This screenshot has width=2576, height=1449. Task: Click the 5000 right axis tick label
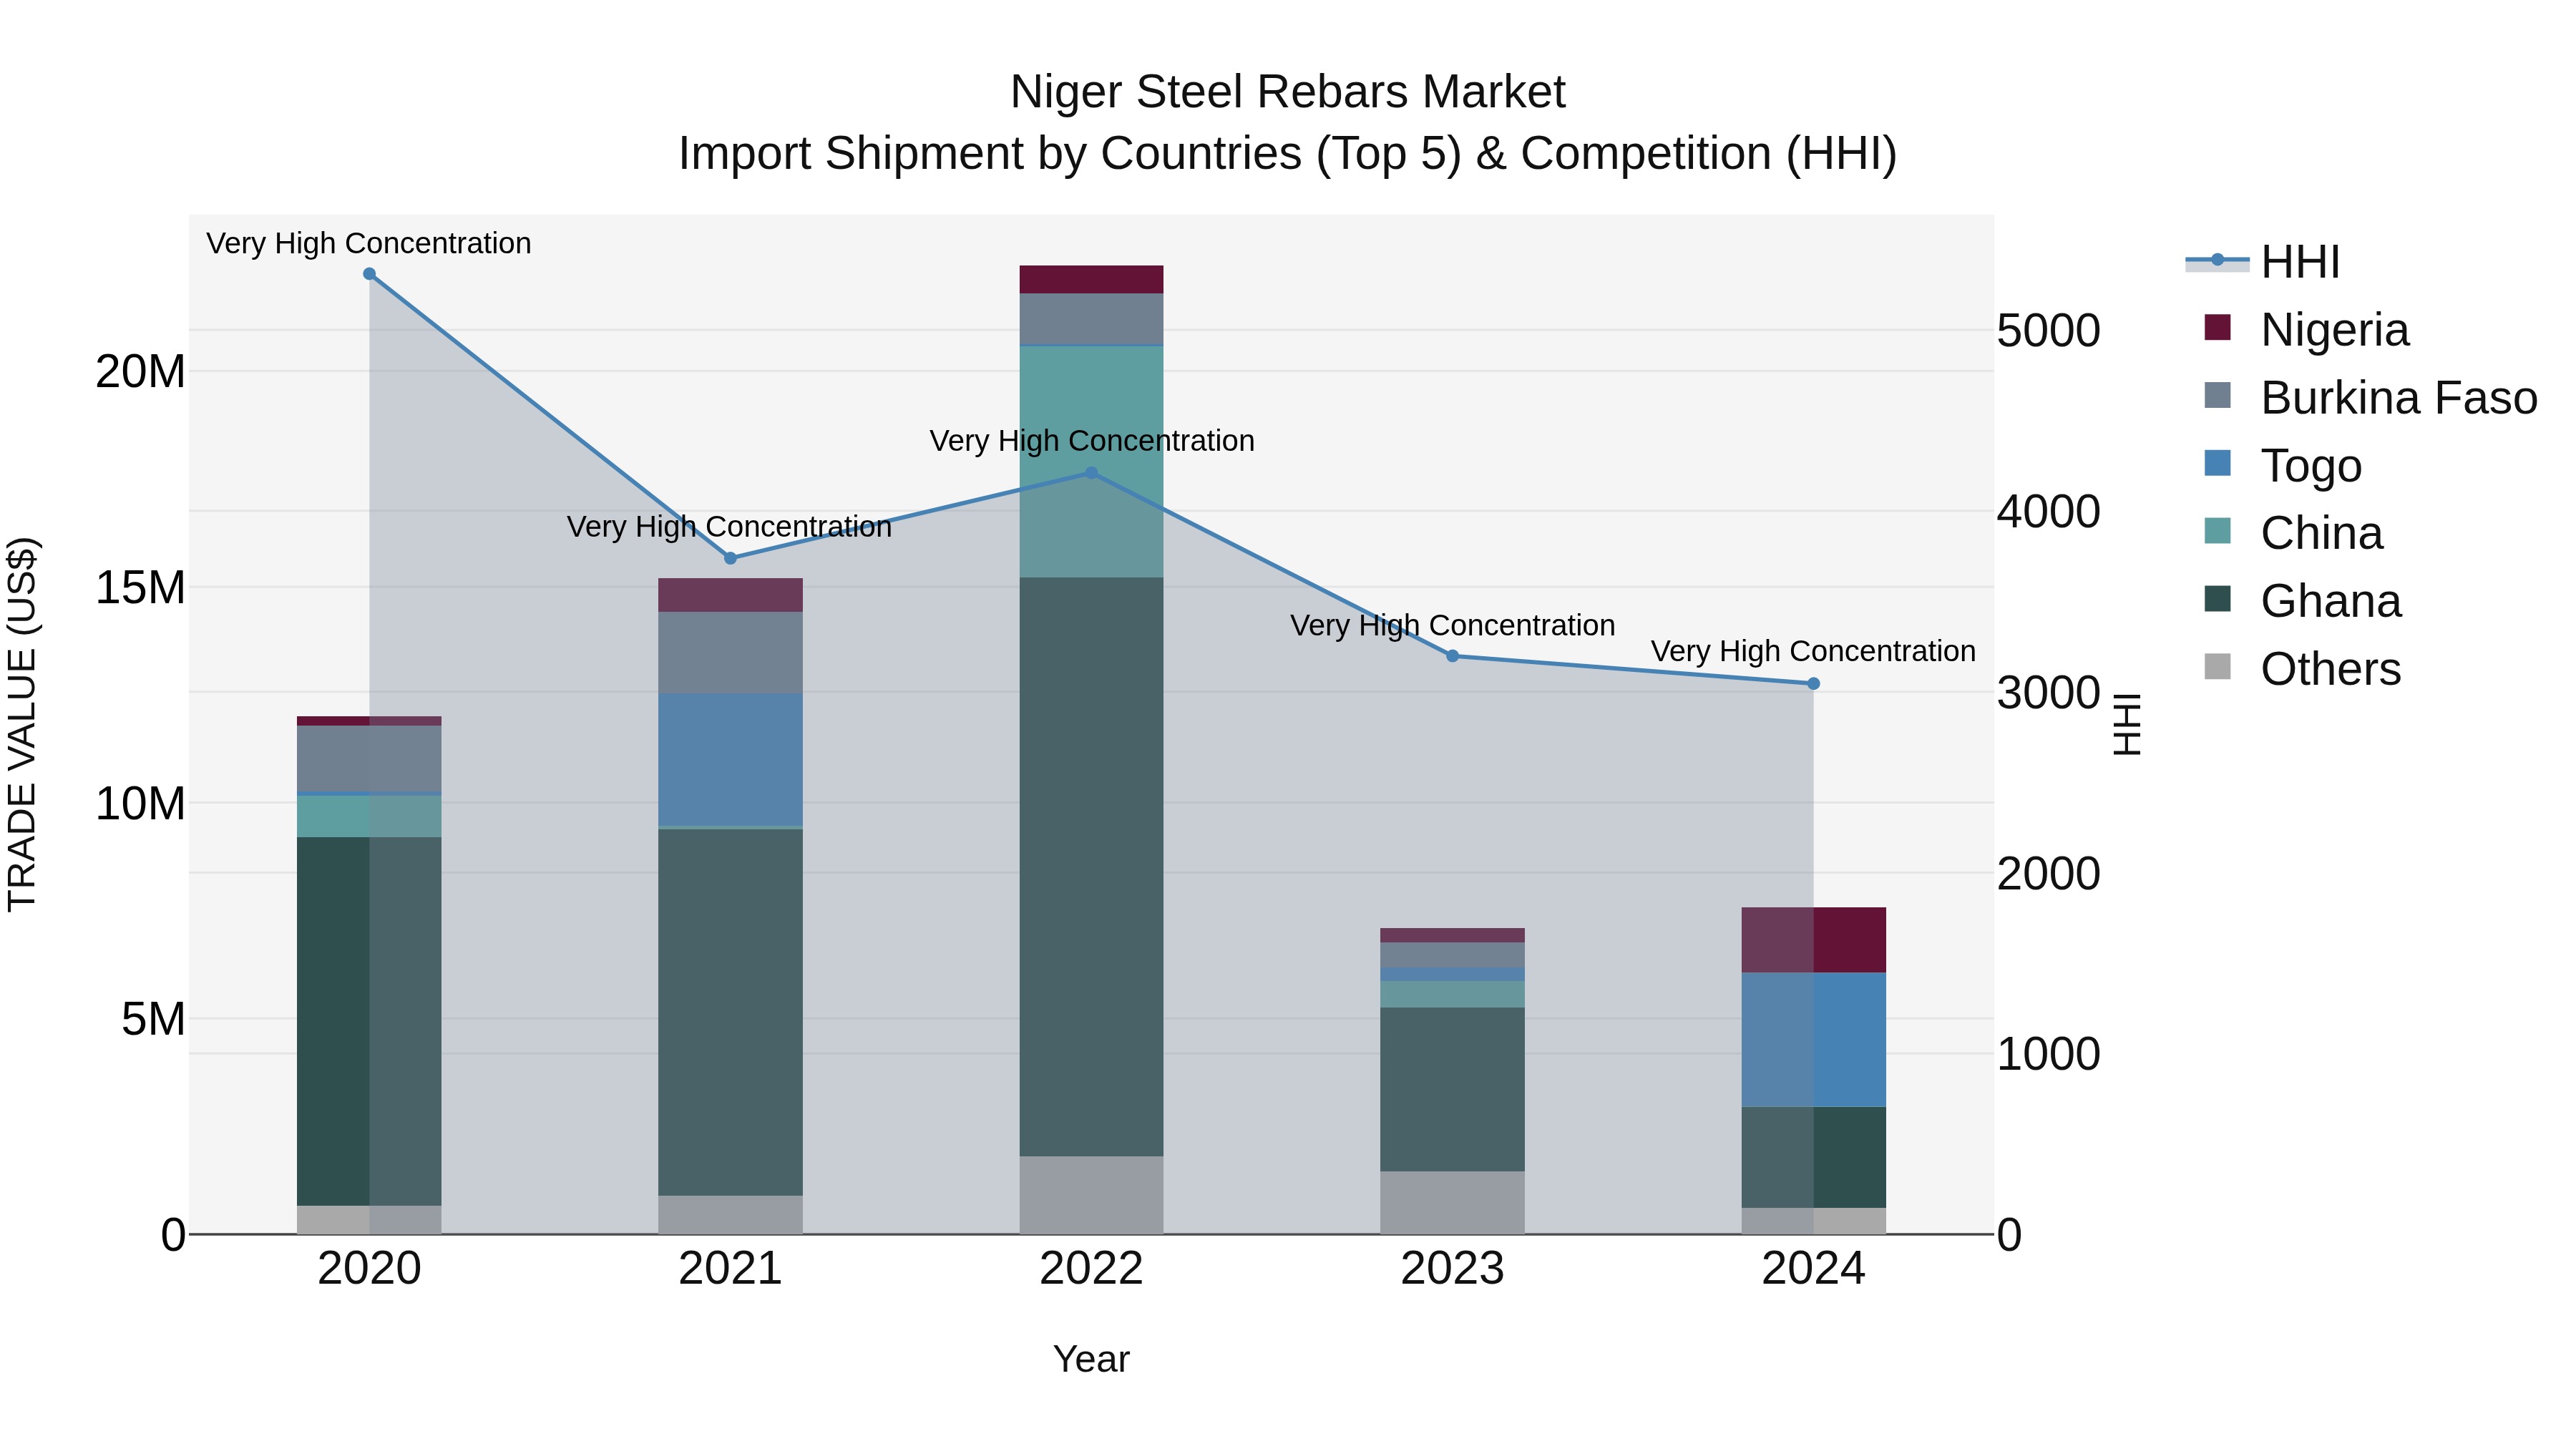[x=2048, y=331]
